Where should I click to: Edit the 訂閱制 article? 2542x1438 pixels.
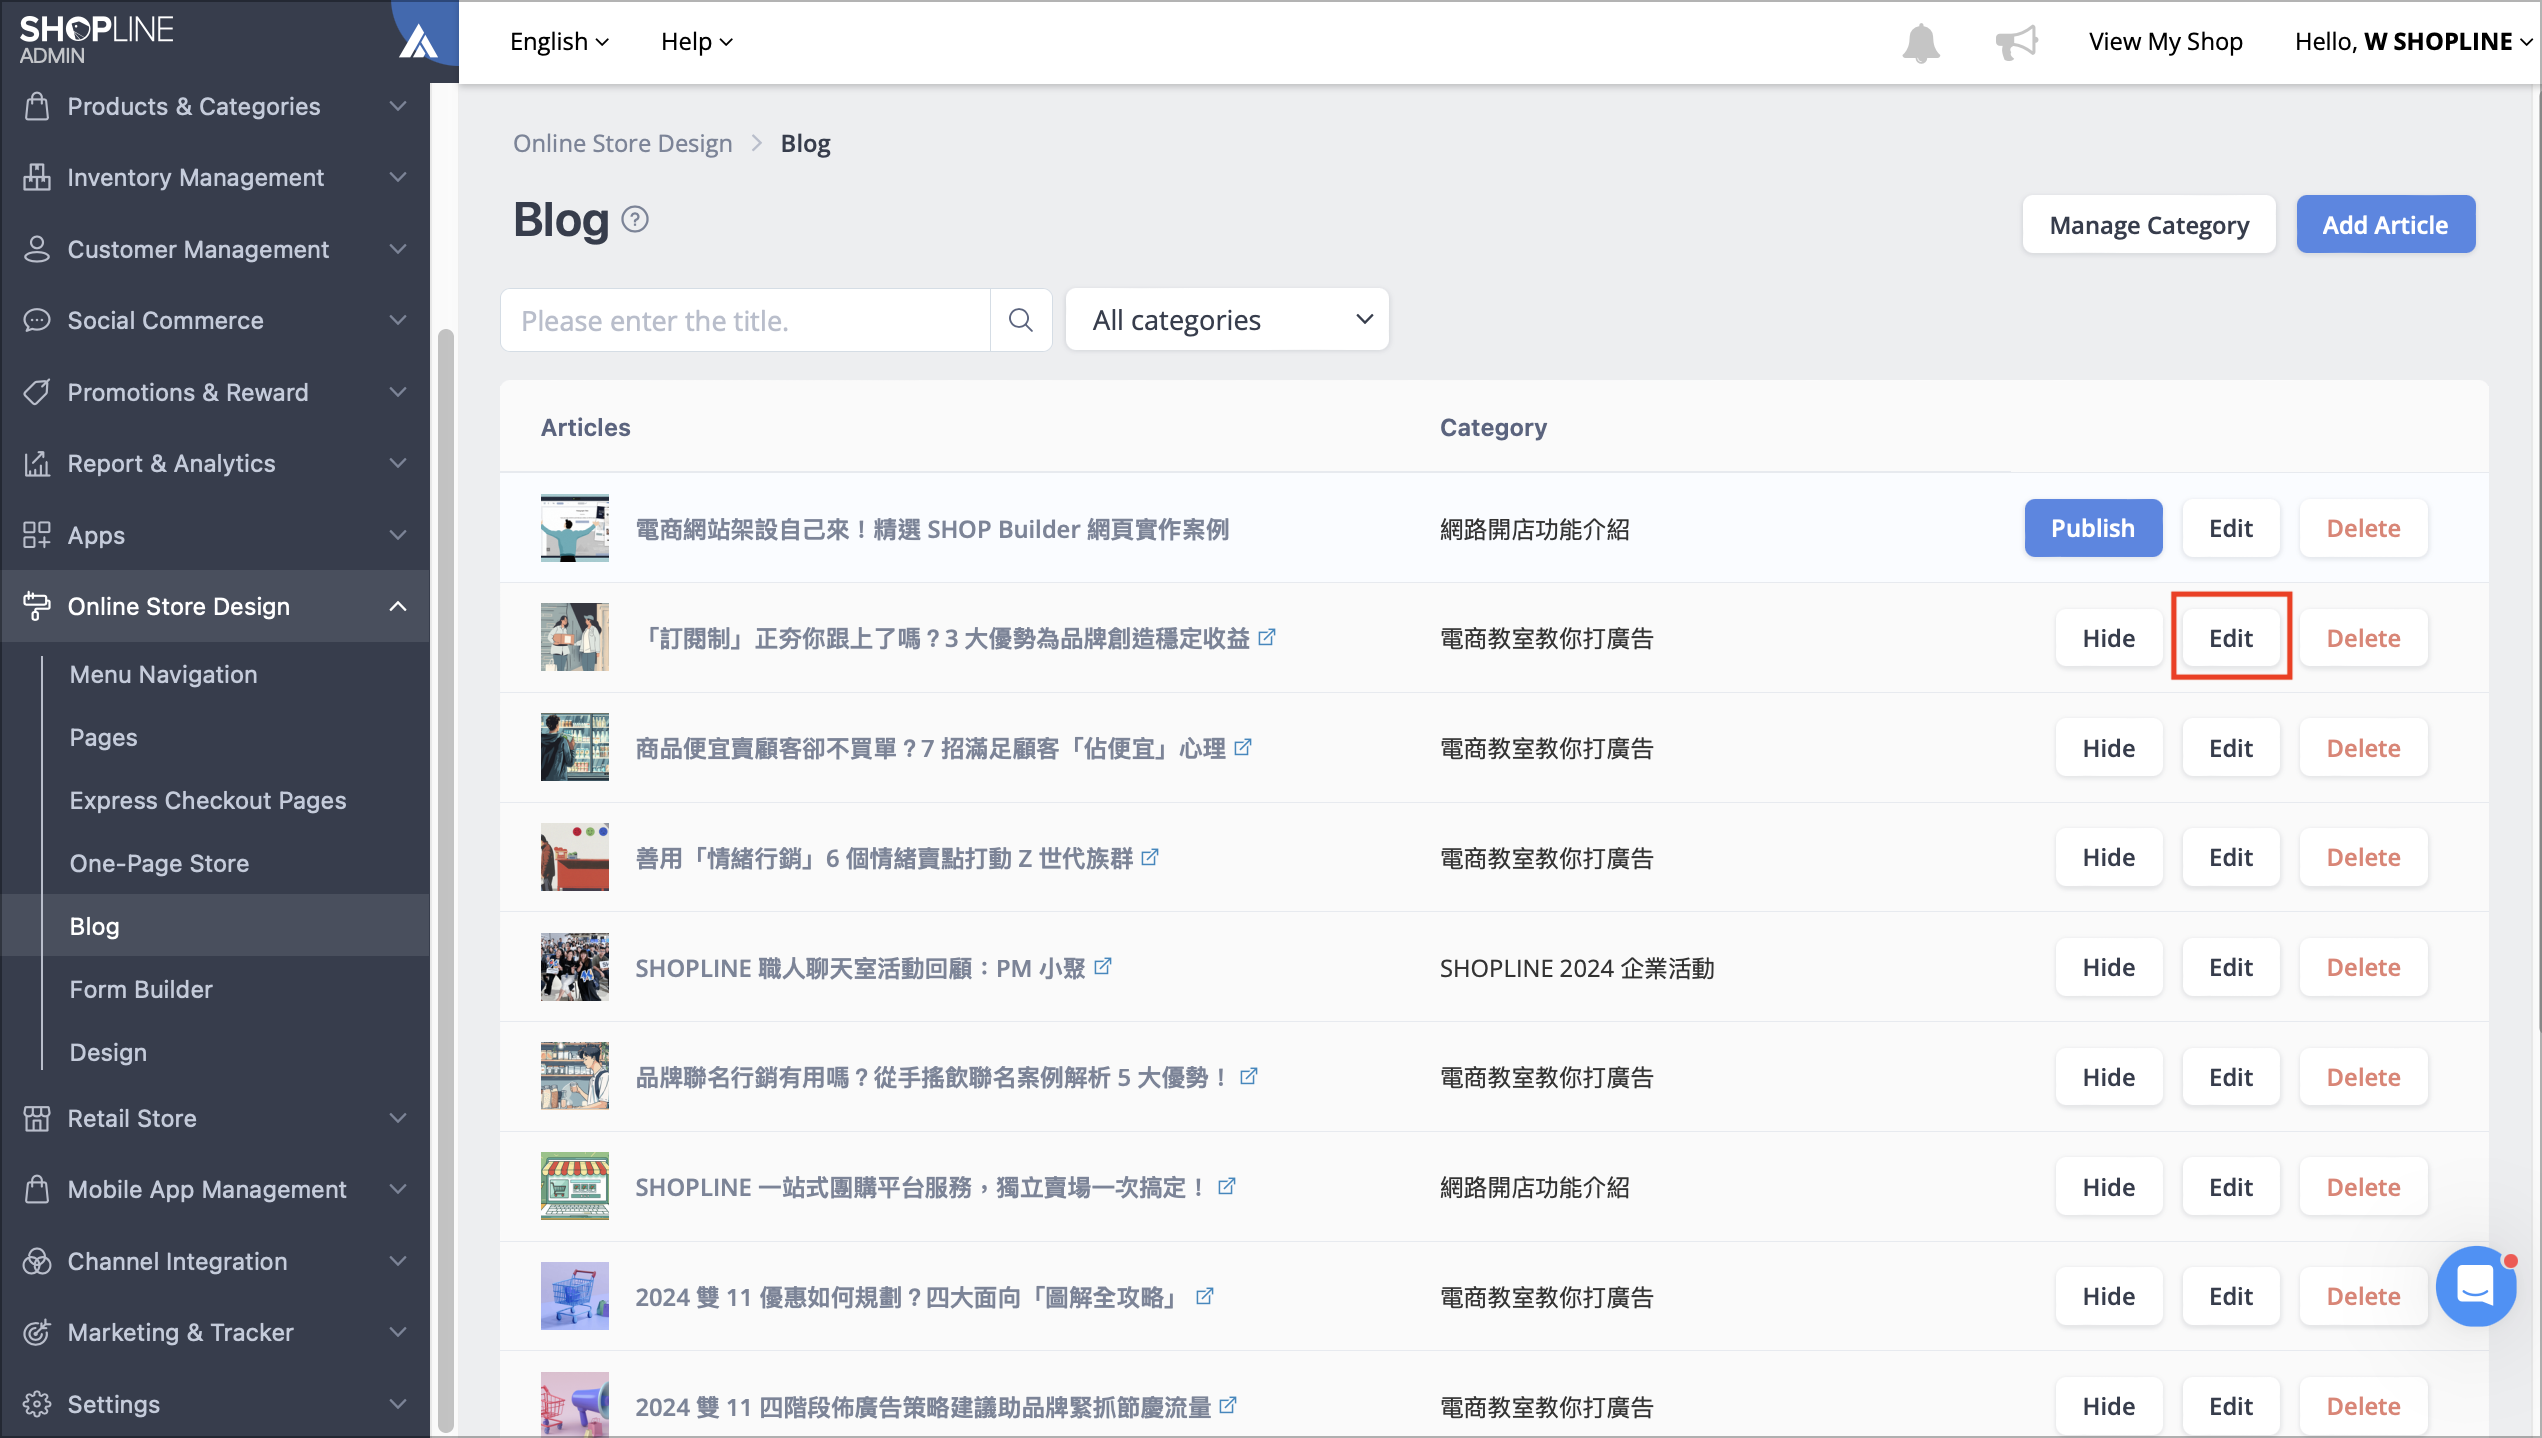click(x=2231, y=638)
